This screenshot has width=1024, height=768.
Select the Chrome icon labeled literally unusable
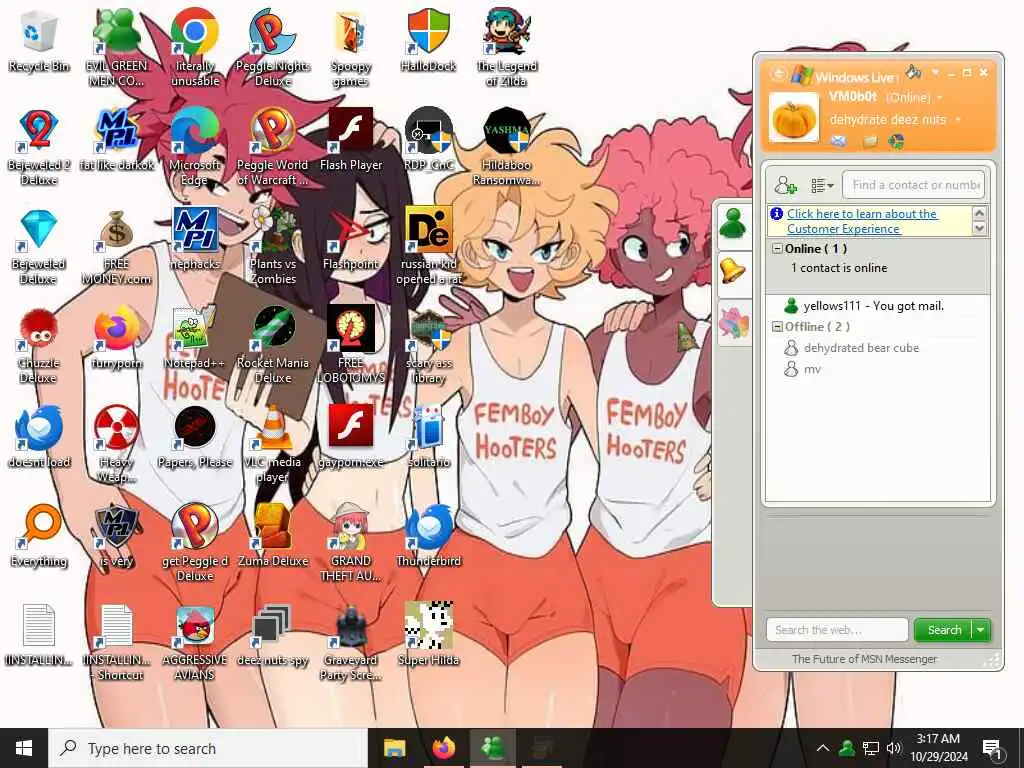(x=195, y=47)
